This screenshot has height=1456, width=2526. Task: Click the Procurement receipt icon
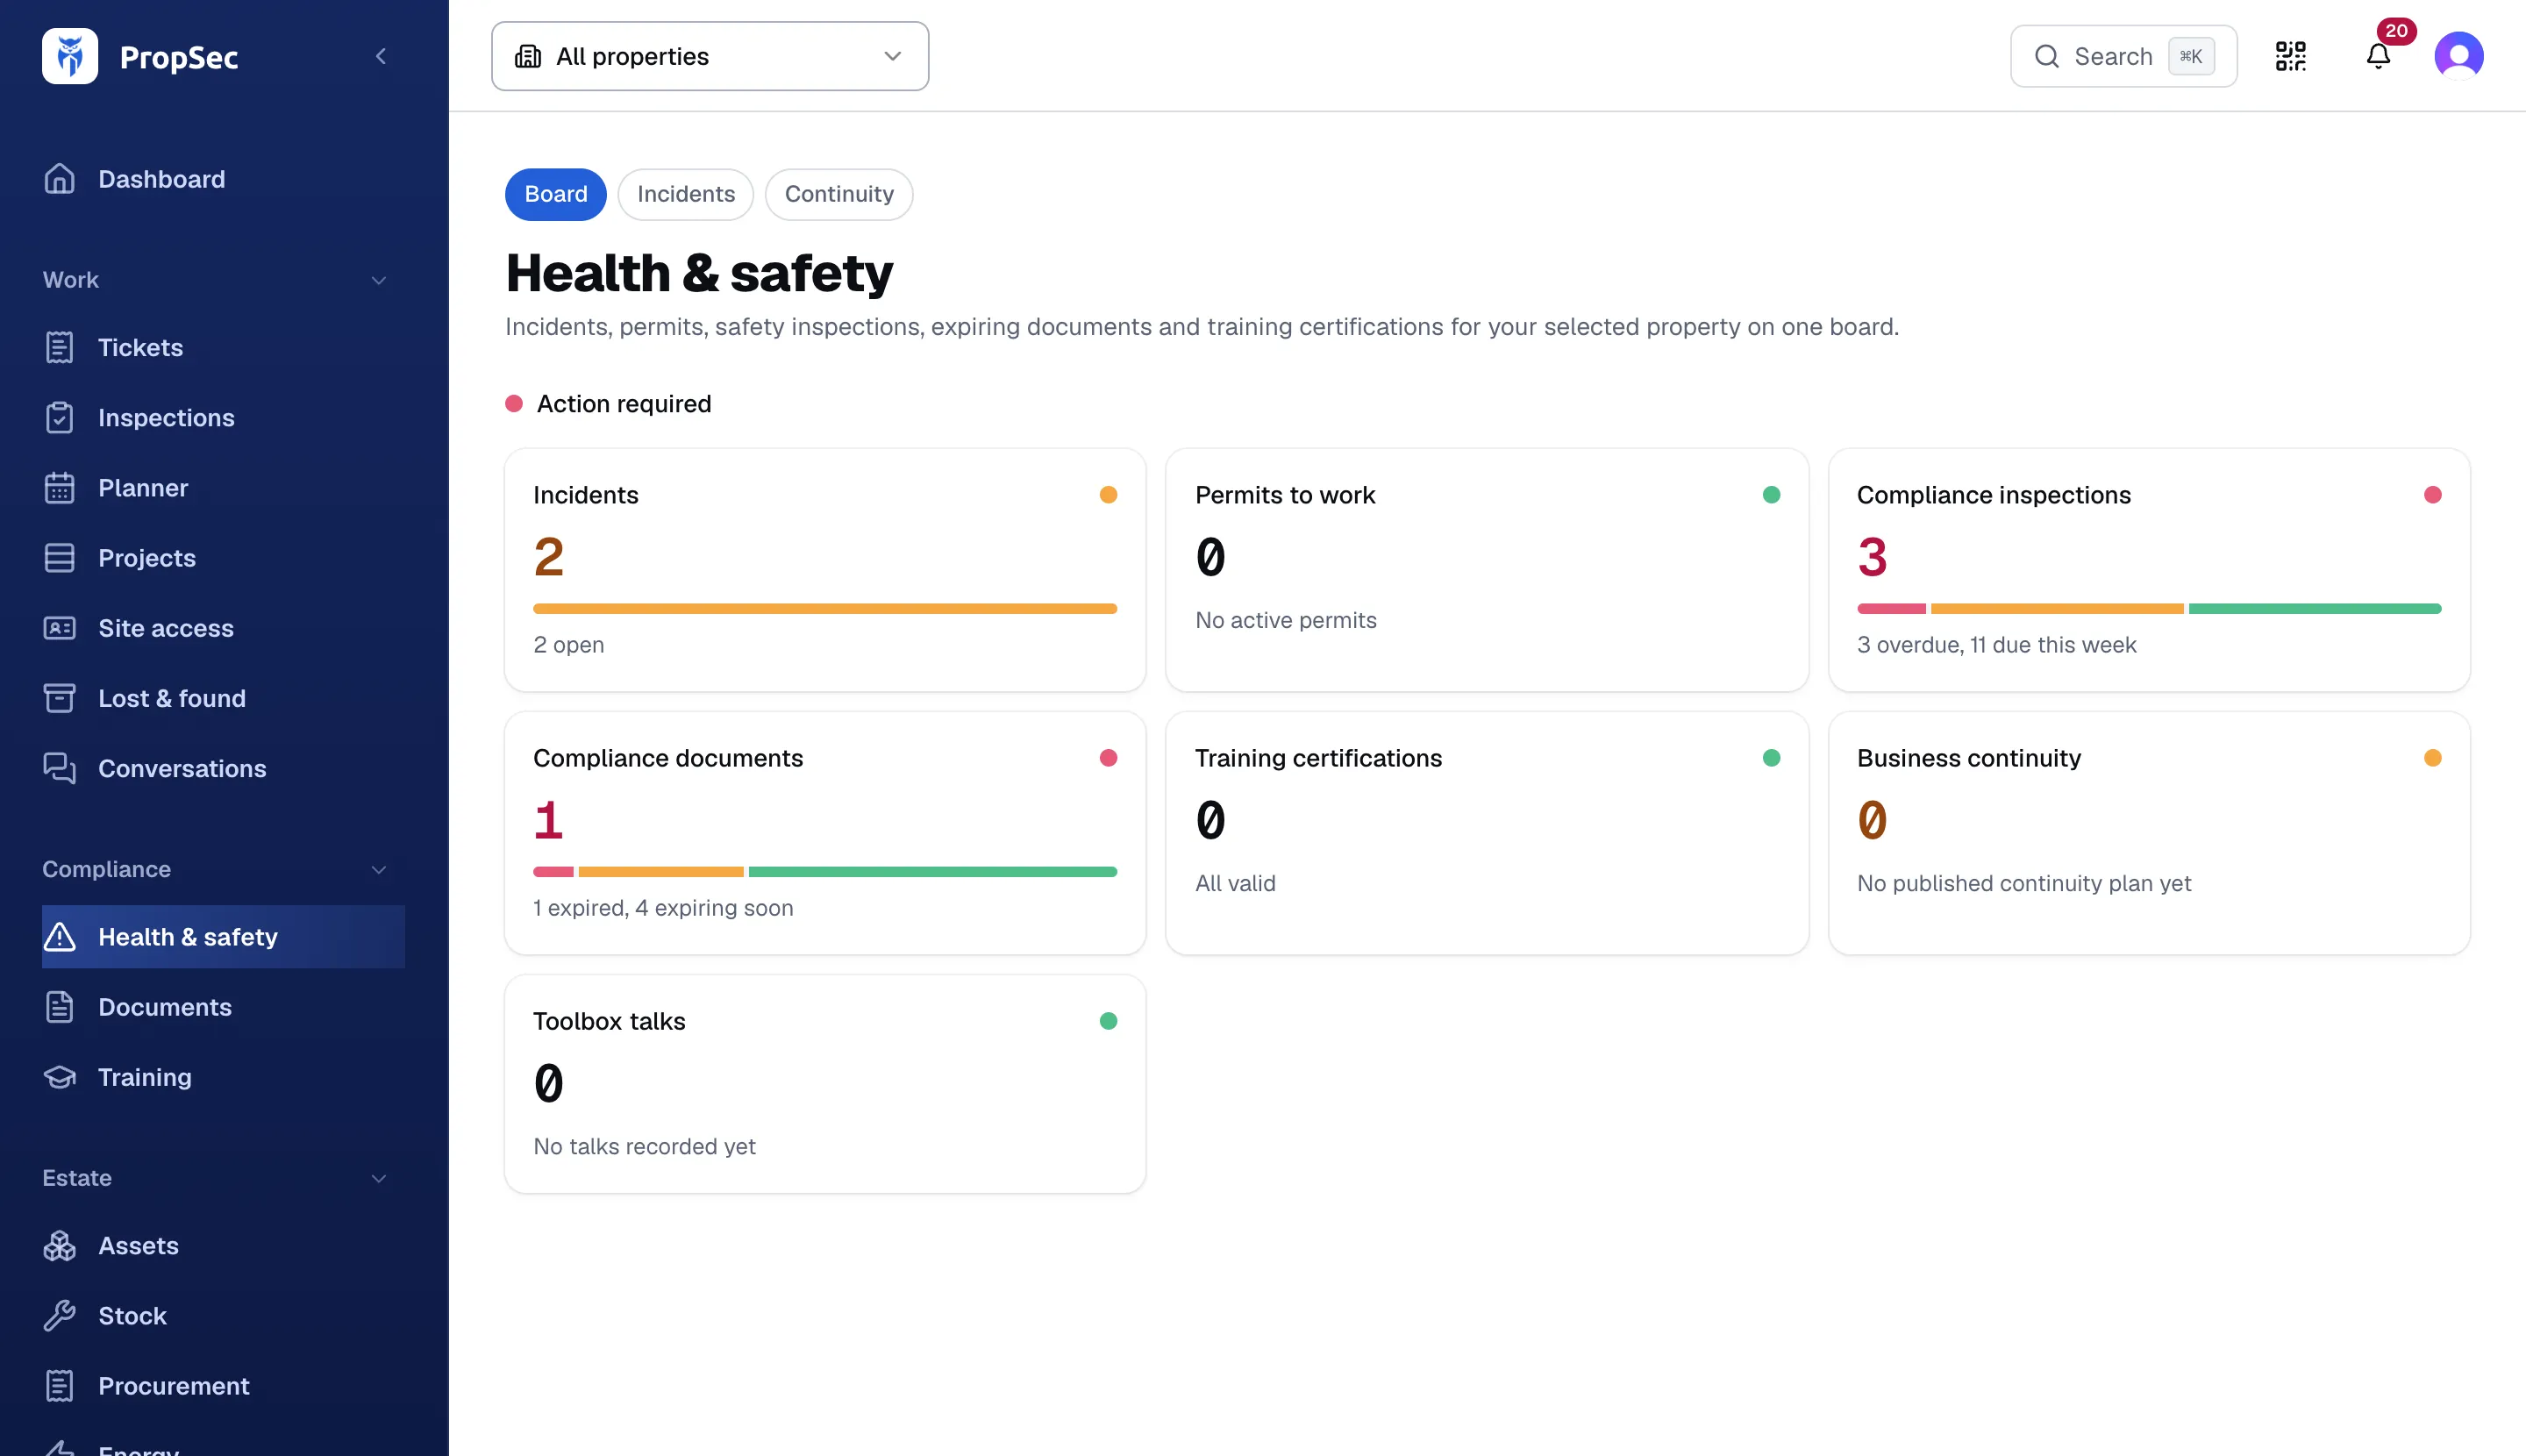coord(60,1386)
